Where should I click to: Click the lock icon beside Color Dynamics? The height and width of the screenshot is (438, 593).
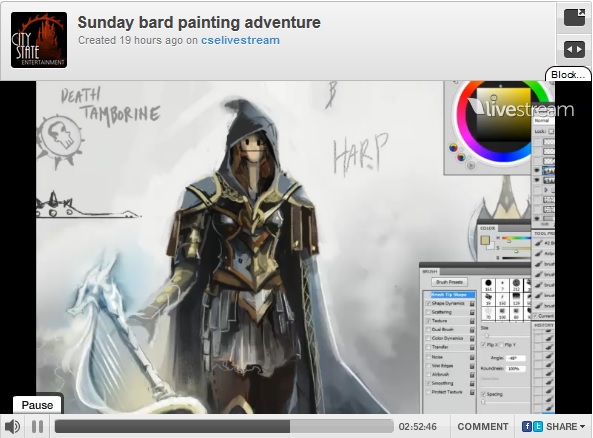point(472,338)
